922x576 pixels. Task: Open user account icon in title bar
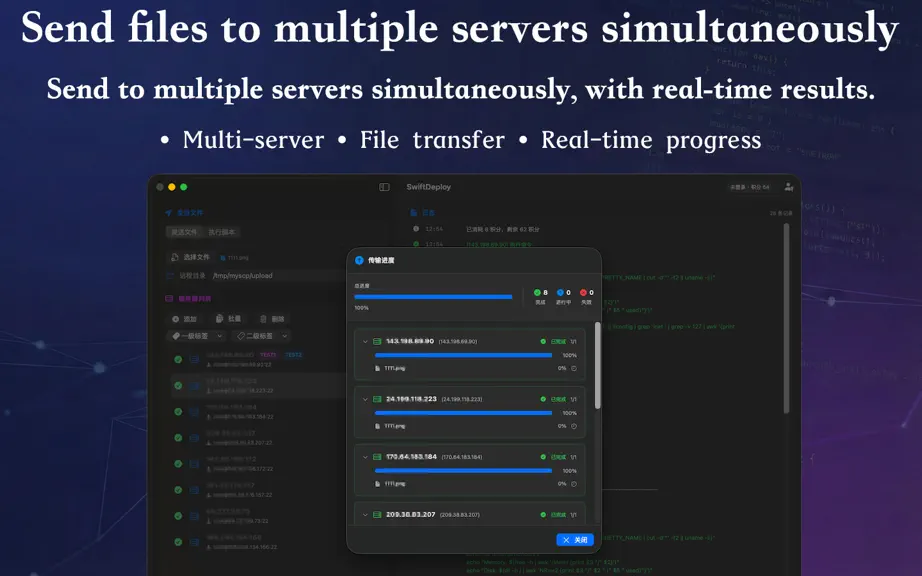(x=789, y=187)
